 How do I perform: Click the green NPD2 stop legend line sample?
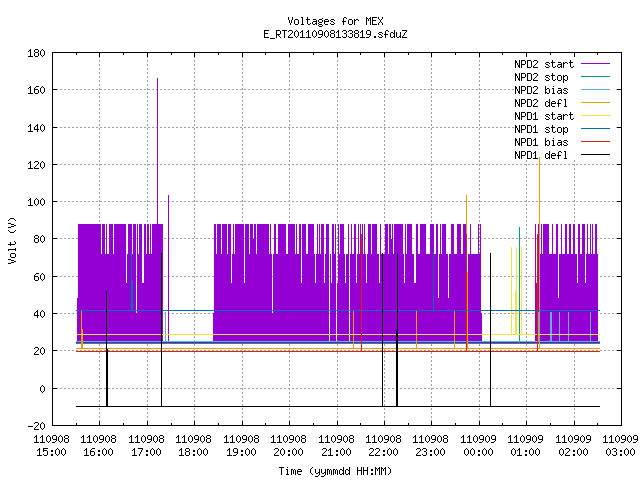[595, 76]
